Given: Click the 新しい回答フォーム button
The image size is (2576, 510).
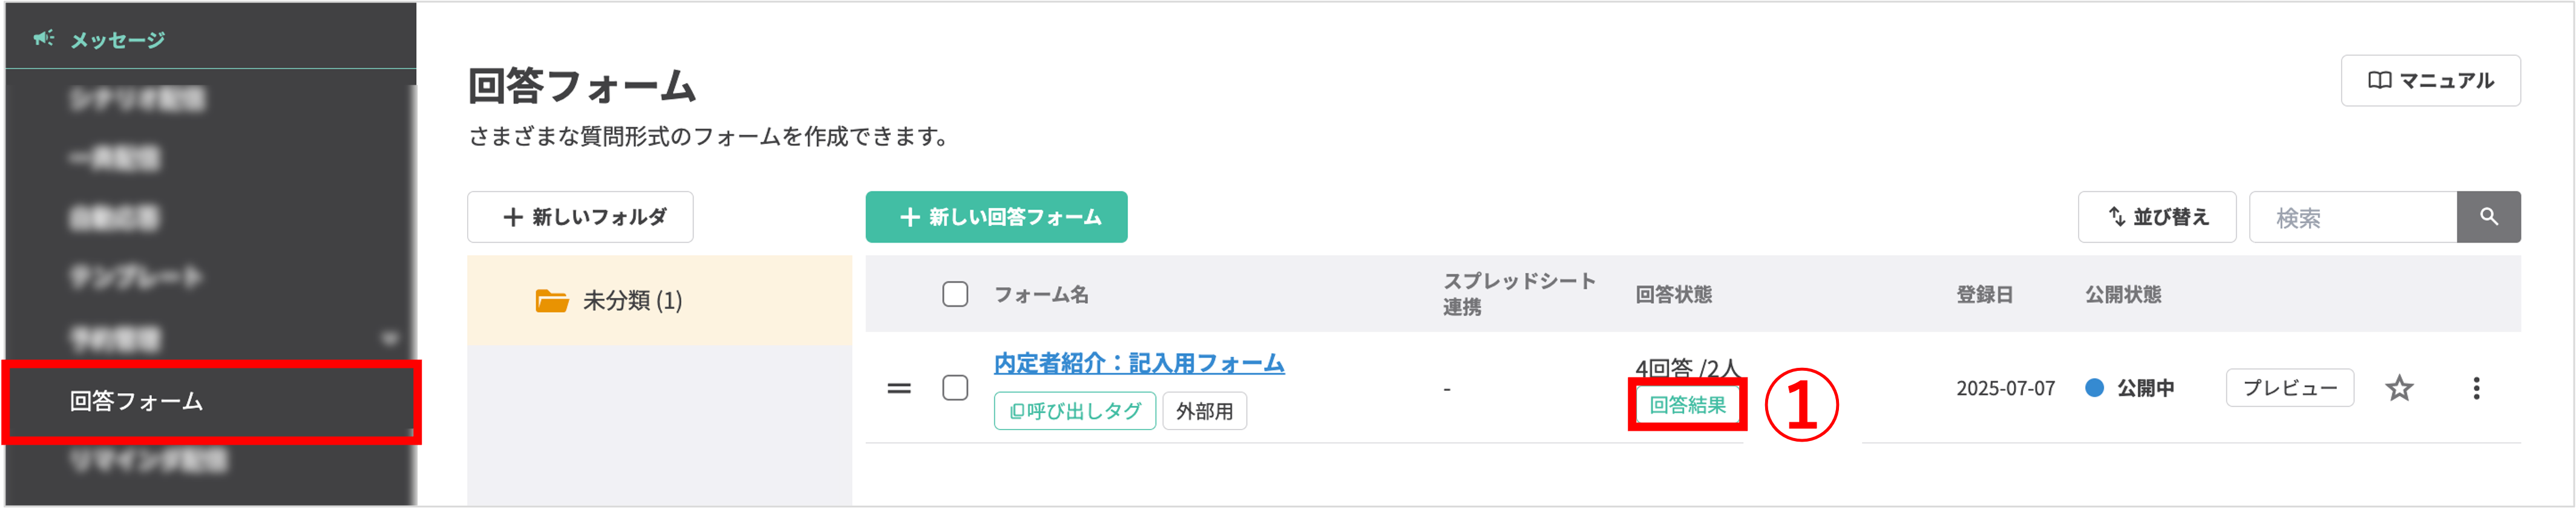Looking at the screenshot, I should click(996, 217).
